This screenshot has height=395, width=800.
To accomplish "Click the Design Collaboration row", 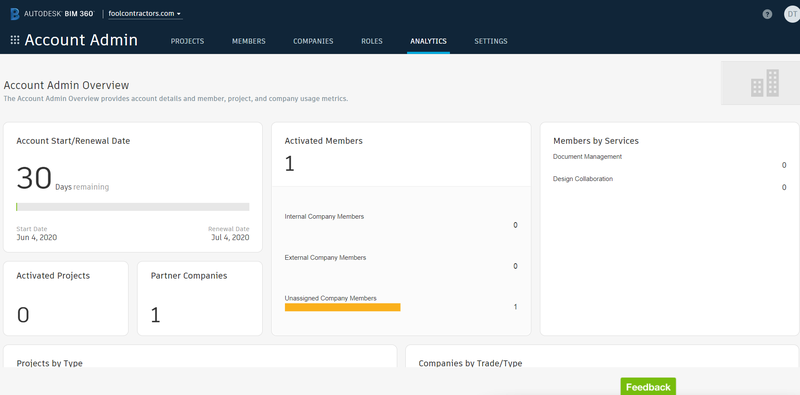I will click(x=669, y=183).
